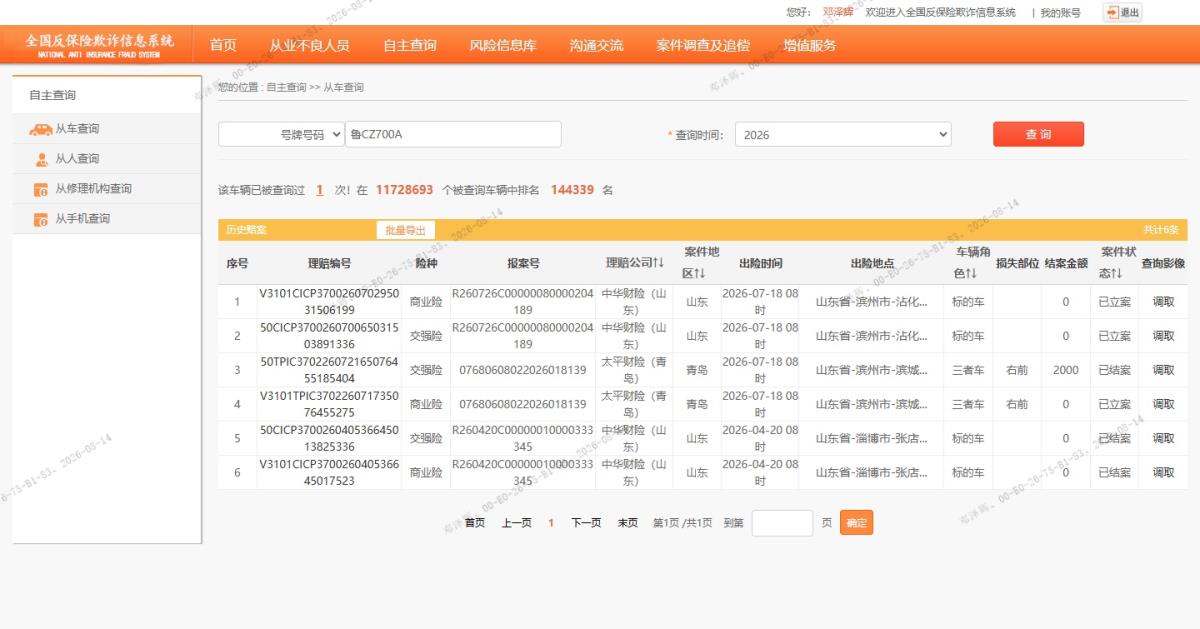Screen dimensions: 1200x629
Task: Click settlement amount 2000 in row 3
Action: (1066, 370)
